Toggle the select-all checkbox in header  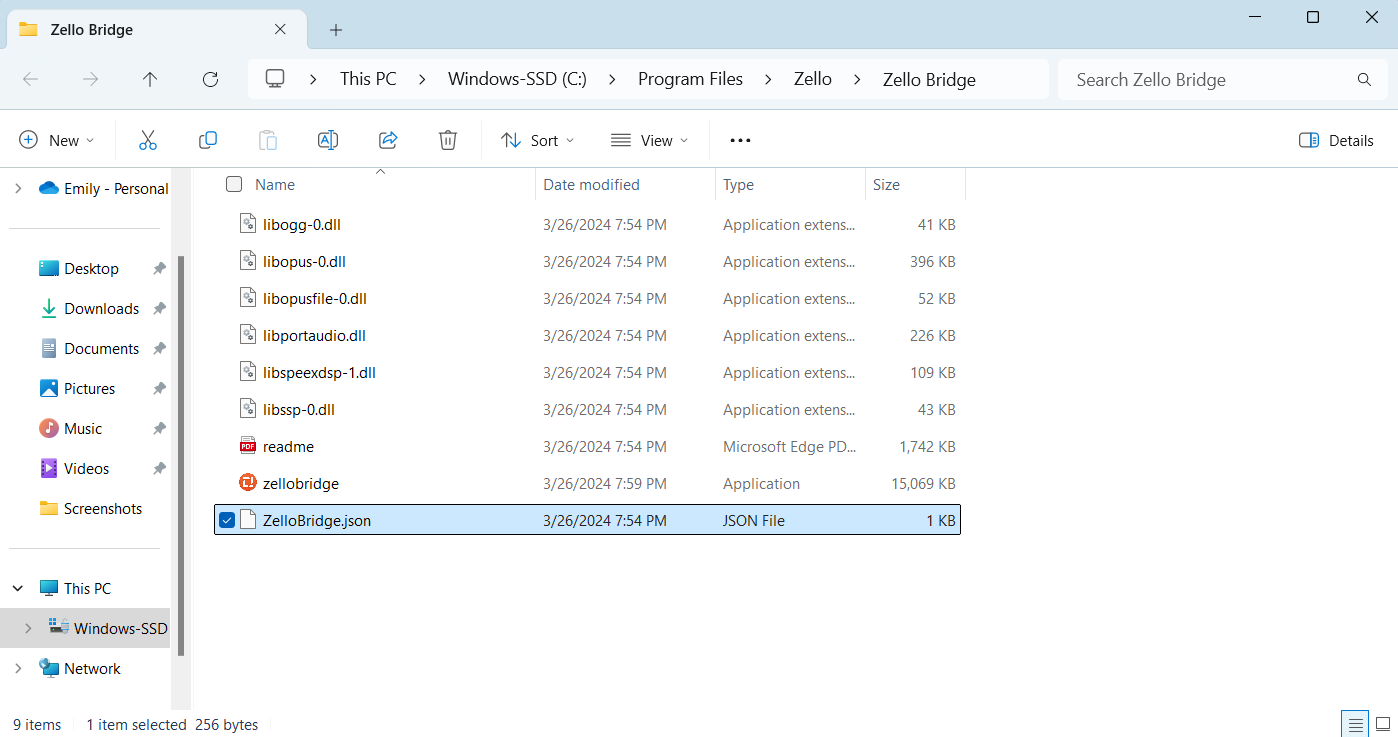click(234, 184)
